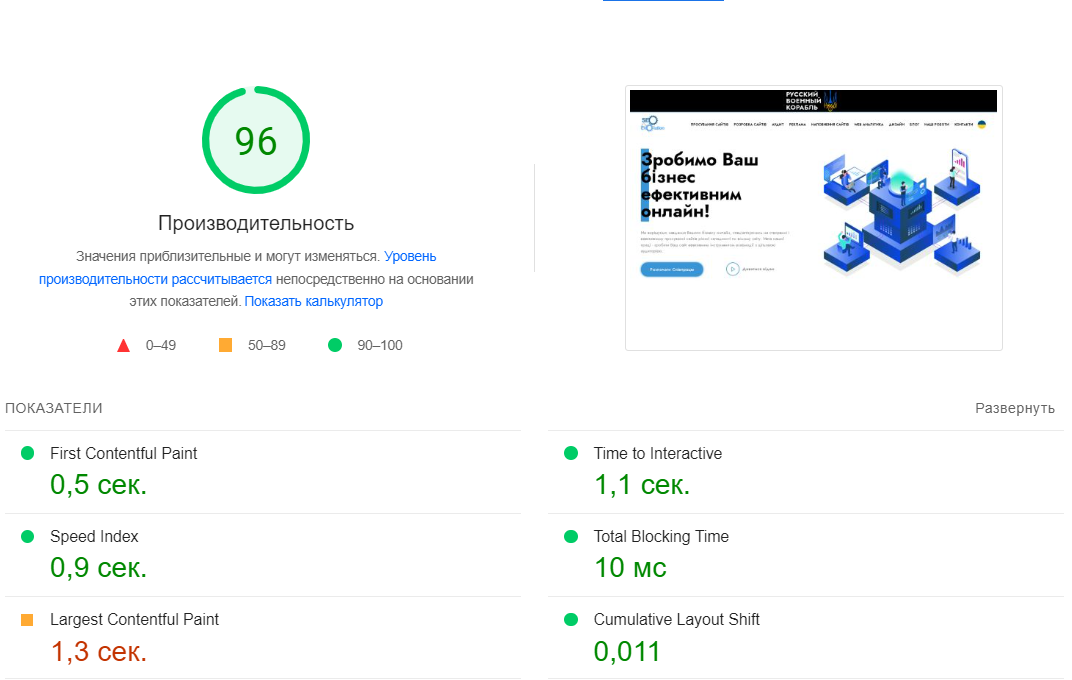The image size is (1072, 680).
Task: Expand metric details with Развернуть
Action: [x=1015, y=408]
